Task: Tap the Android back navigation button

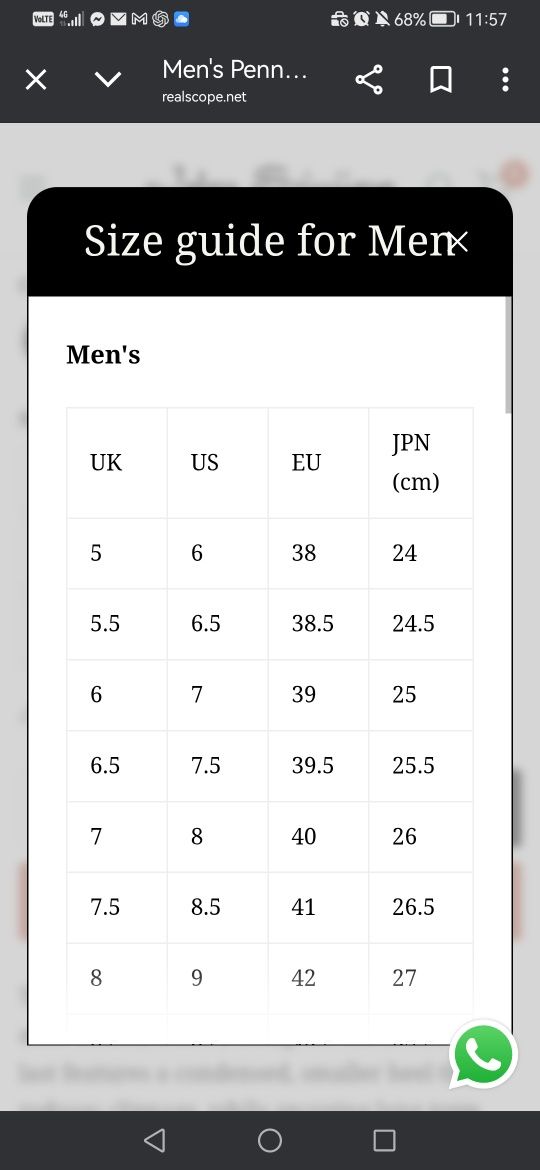Action: tap(154, 1139)
